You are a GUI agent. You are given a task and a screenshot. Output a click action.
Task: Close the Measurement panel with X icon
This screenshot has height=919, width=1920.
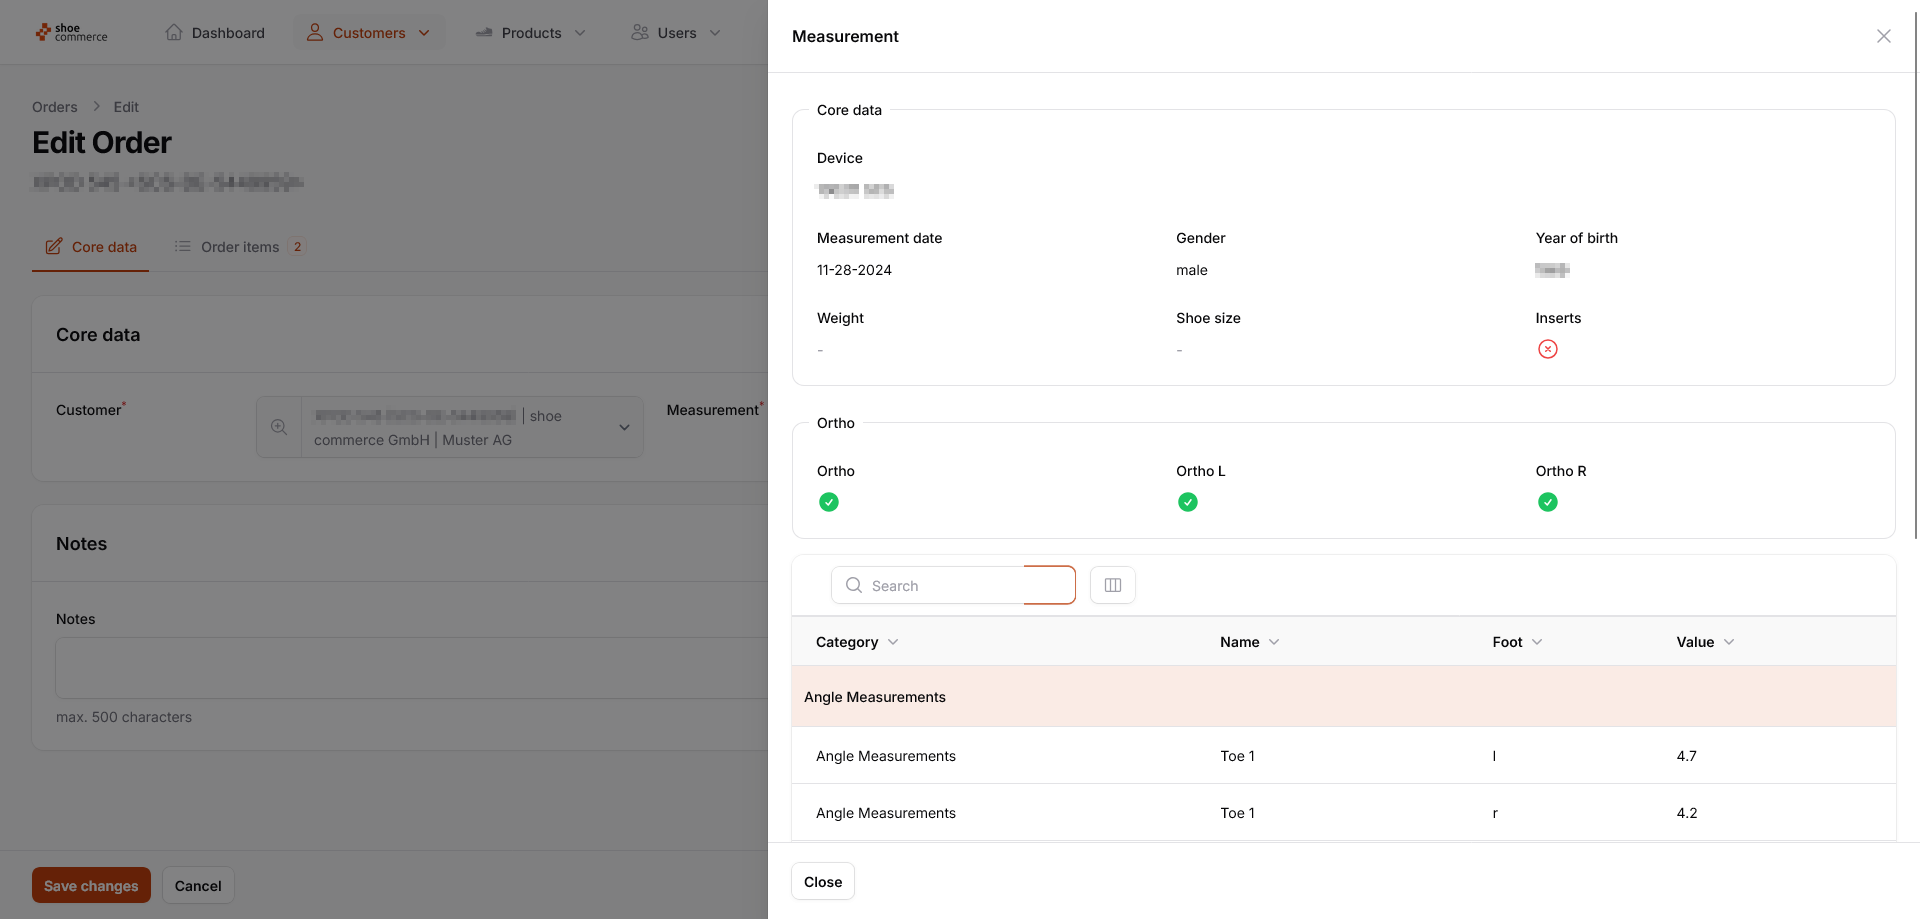(x=1883, y=36)
